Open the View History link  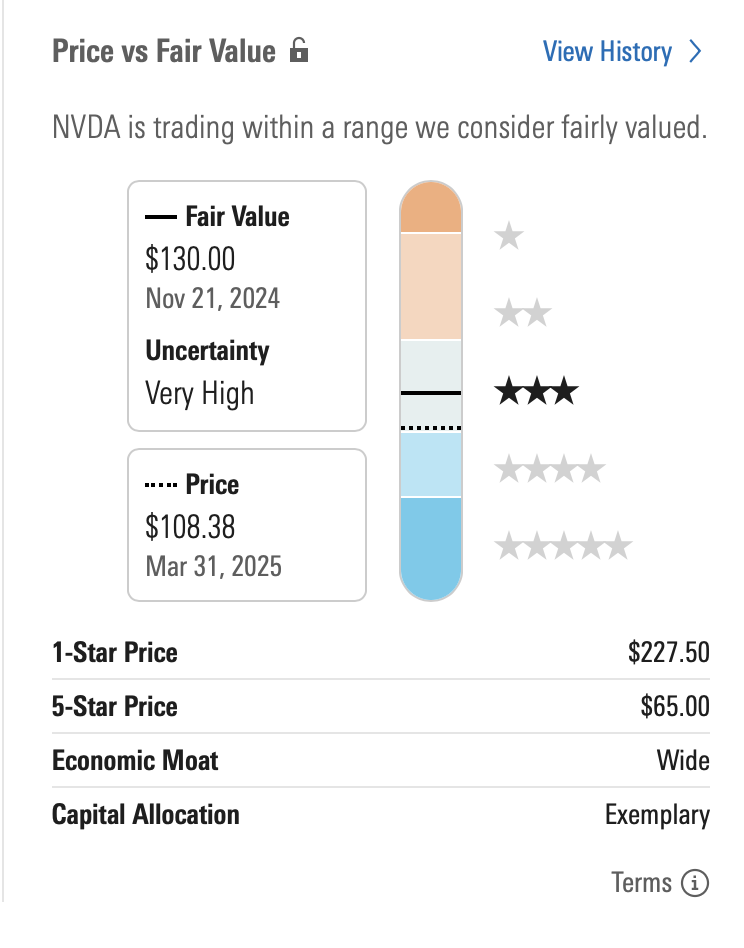pos(607,52)
